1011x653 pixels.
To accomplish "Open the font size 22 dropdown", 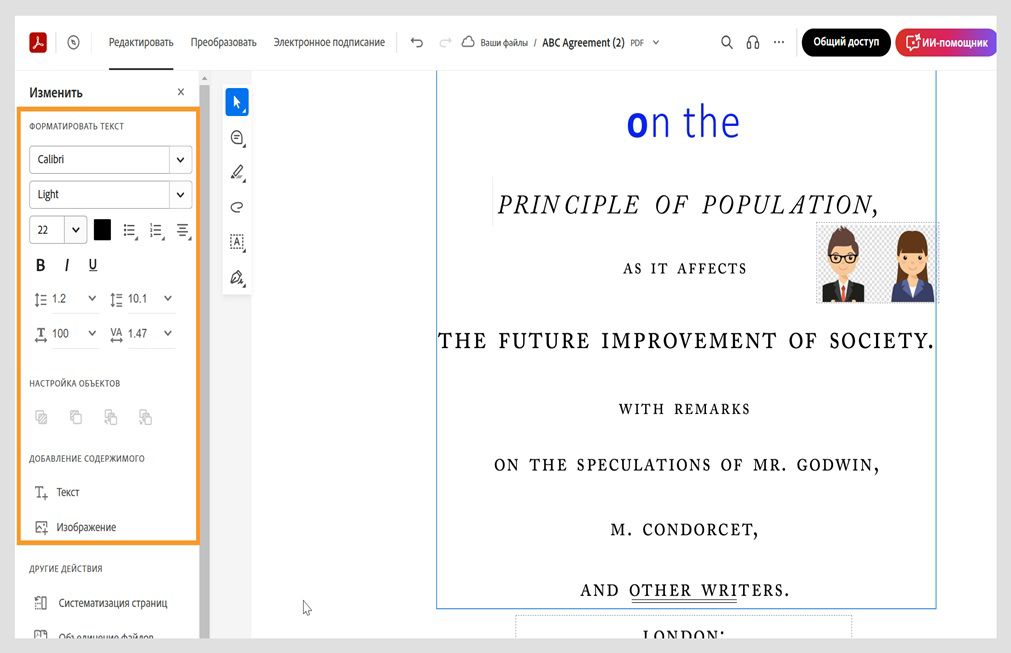I will [x=74, y=229].
